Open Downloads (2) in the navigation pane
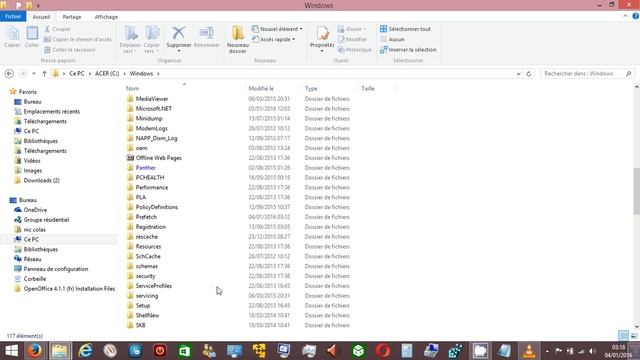 pyautogui.click(x=41, y=180)
